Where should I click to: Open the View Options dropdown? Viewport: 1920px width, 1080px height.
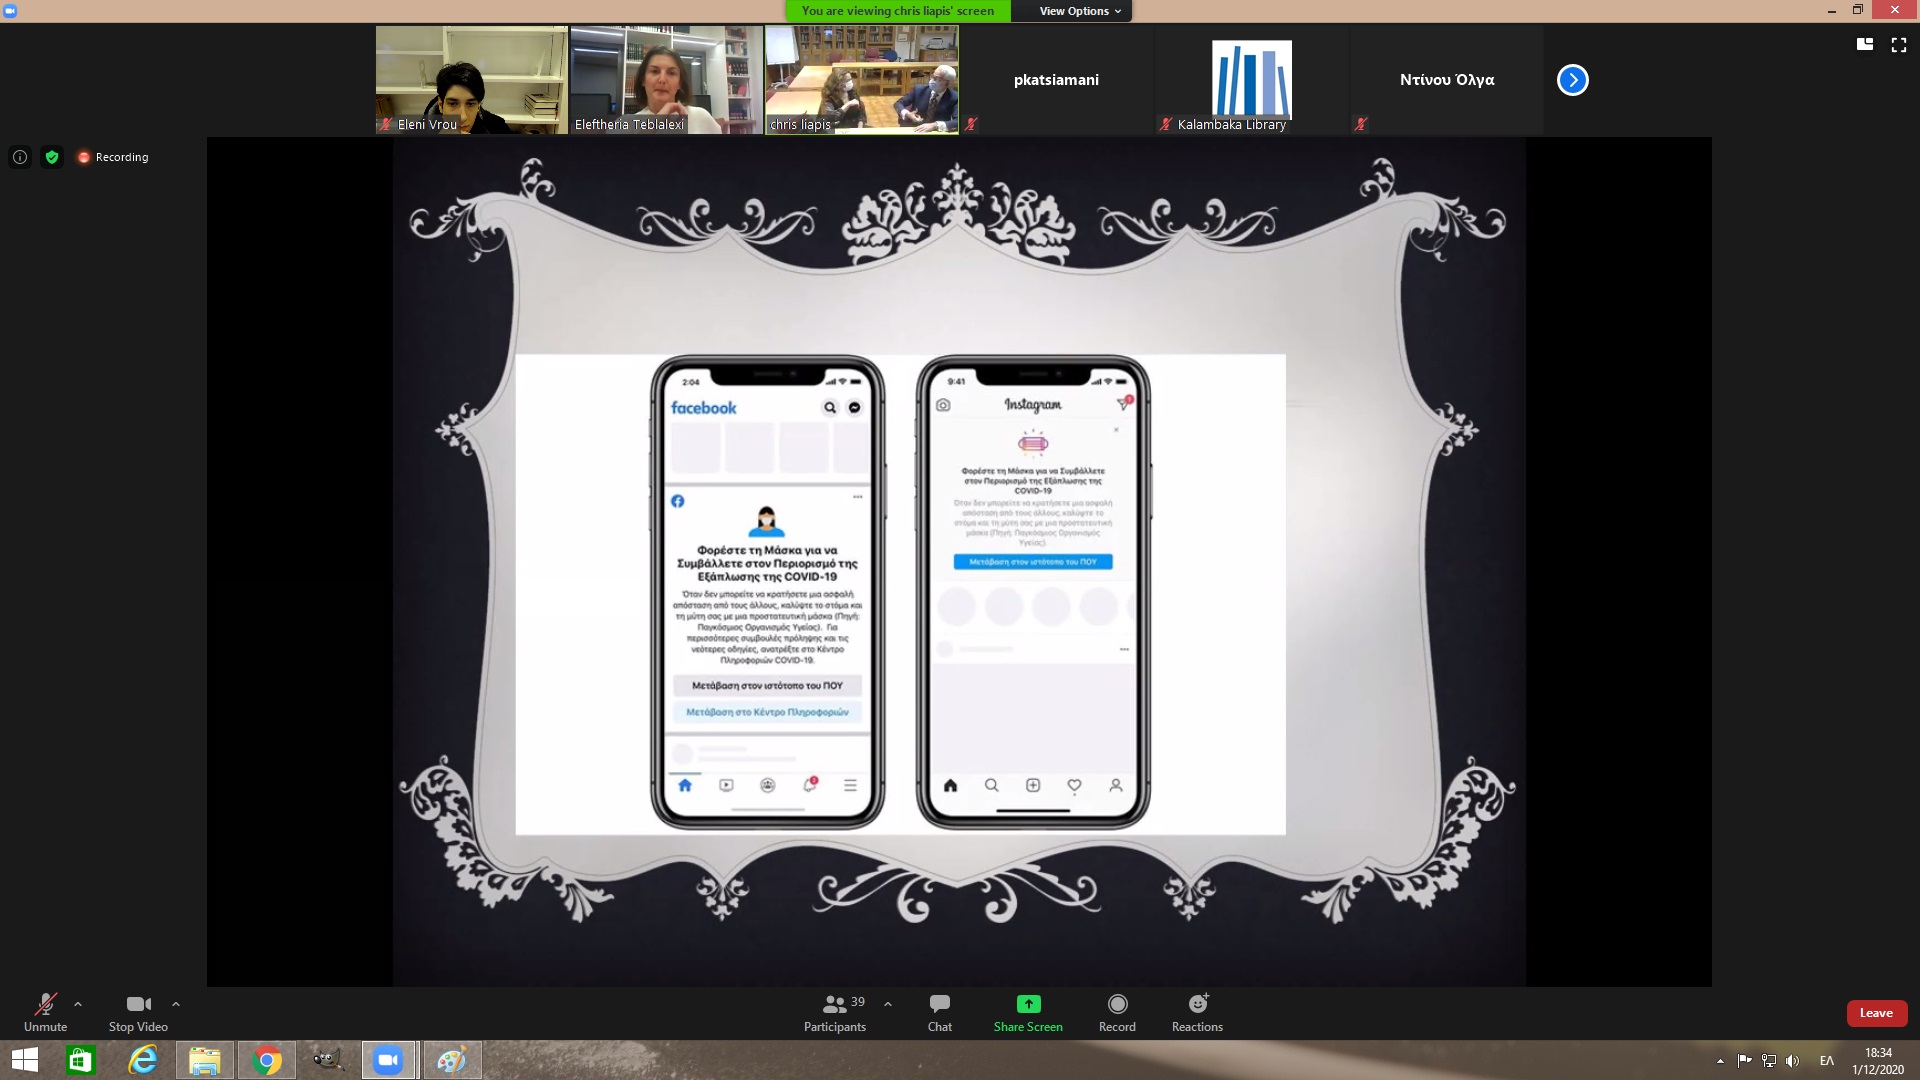(x=1079, y=11)
